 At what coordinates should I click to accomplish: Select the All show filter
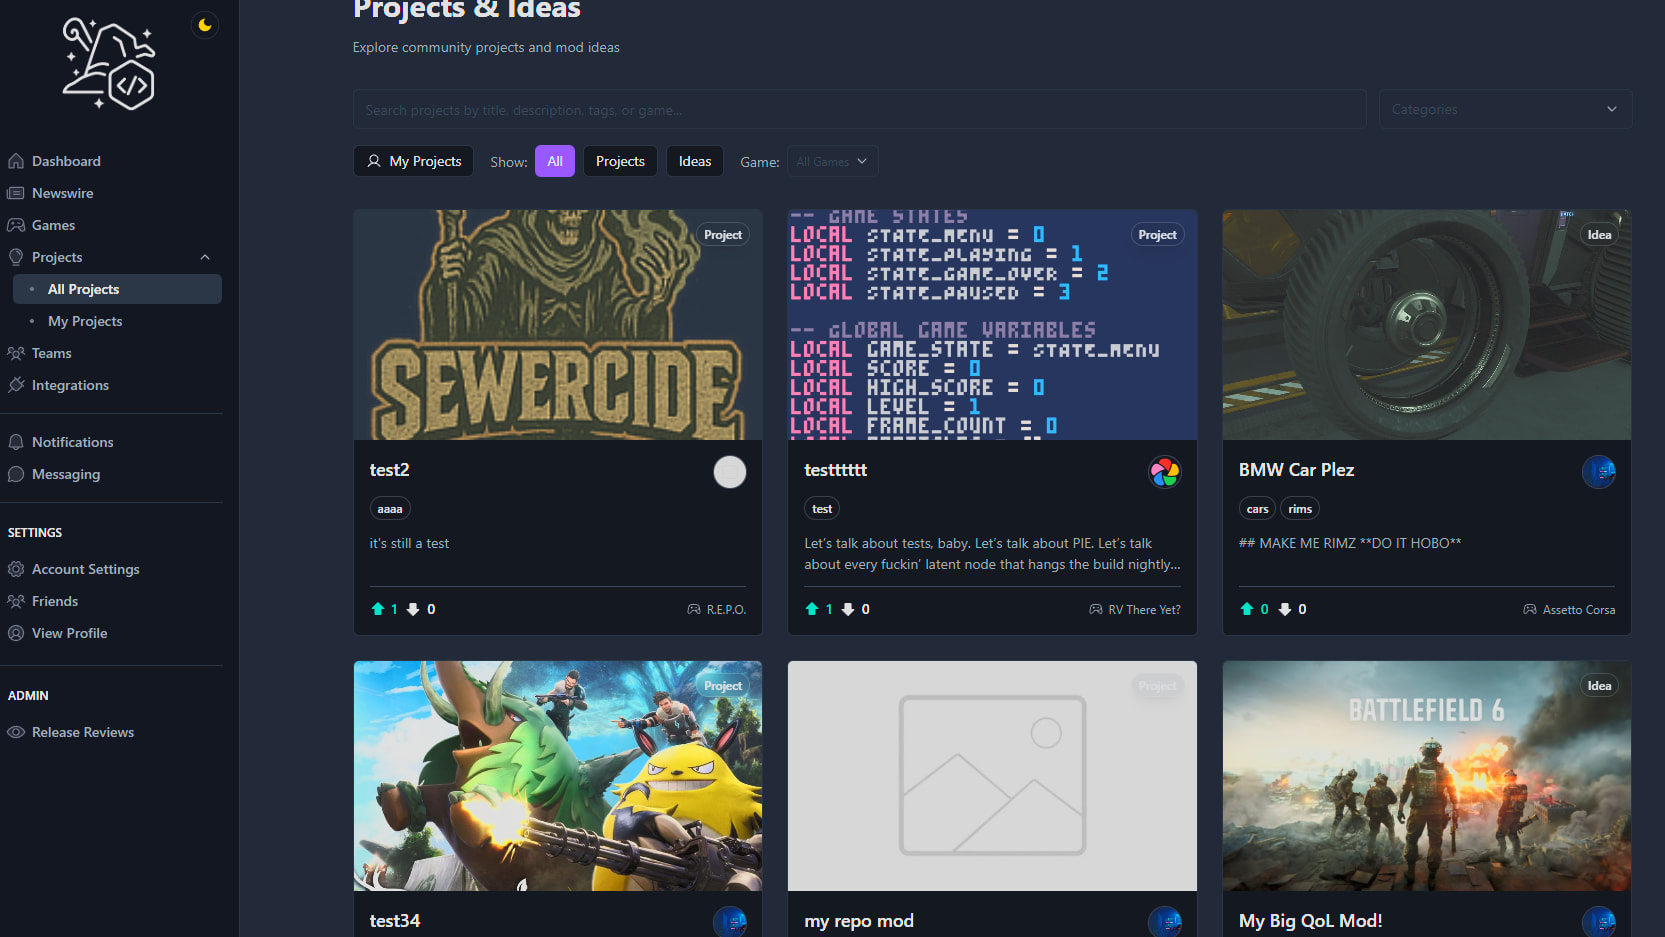coord(555,161)
